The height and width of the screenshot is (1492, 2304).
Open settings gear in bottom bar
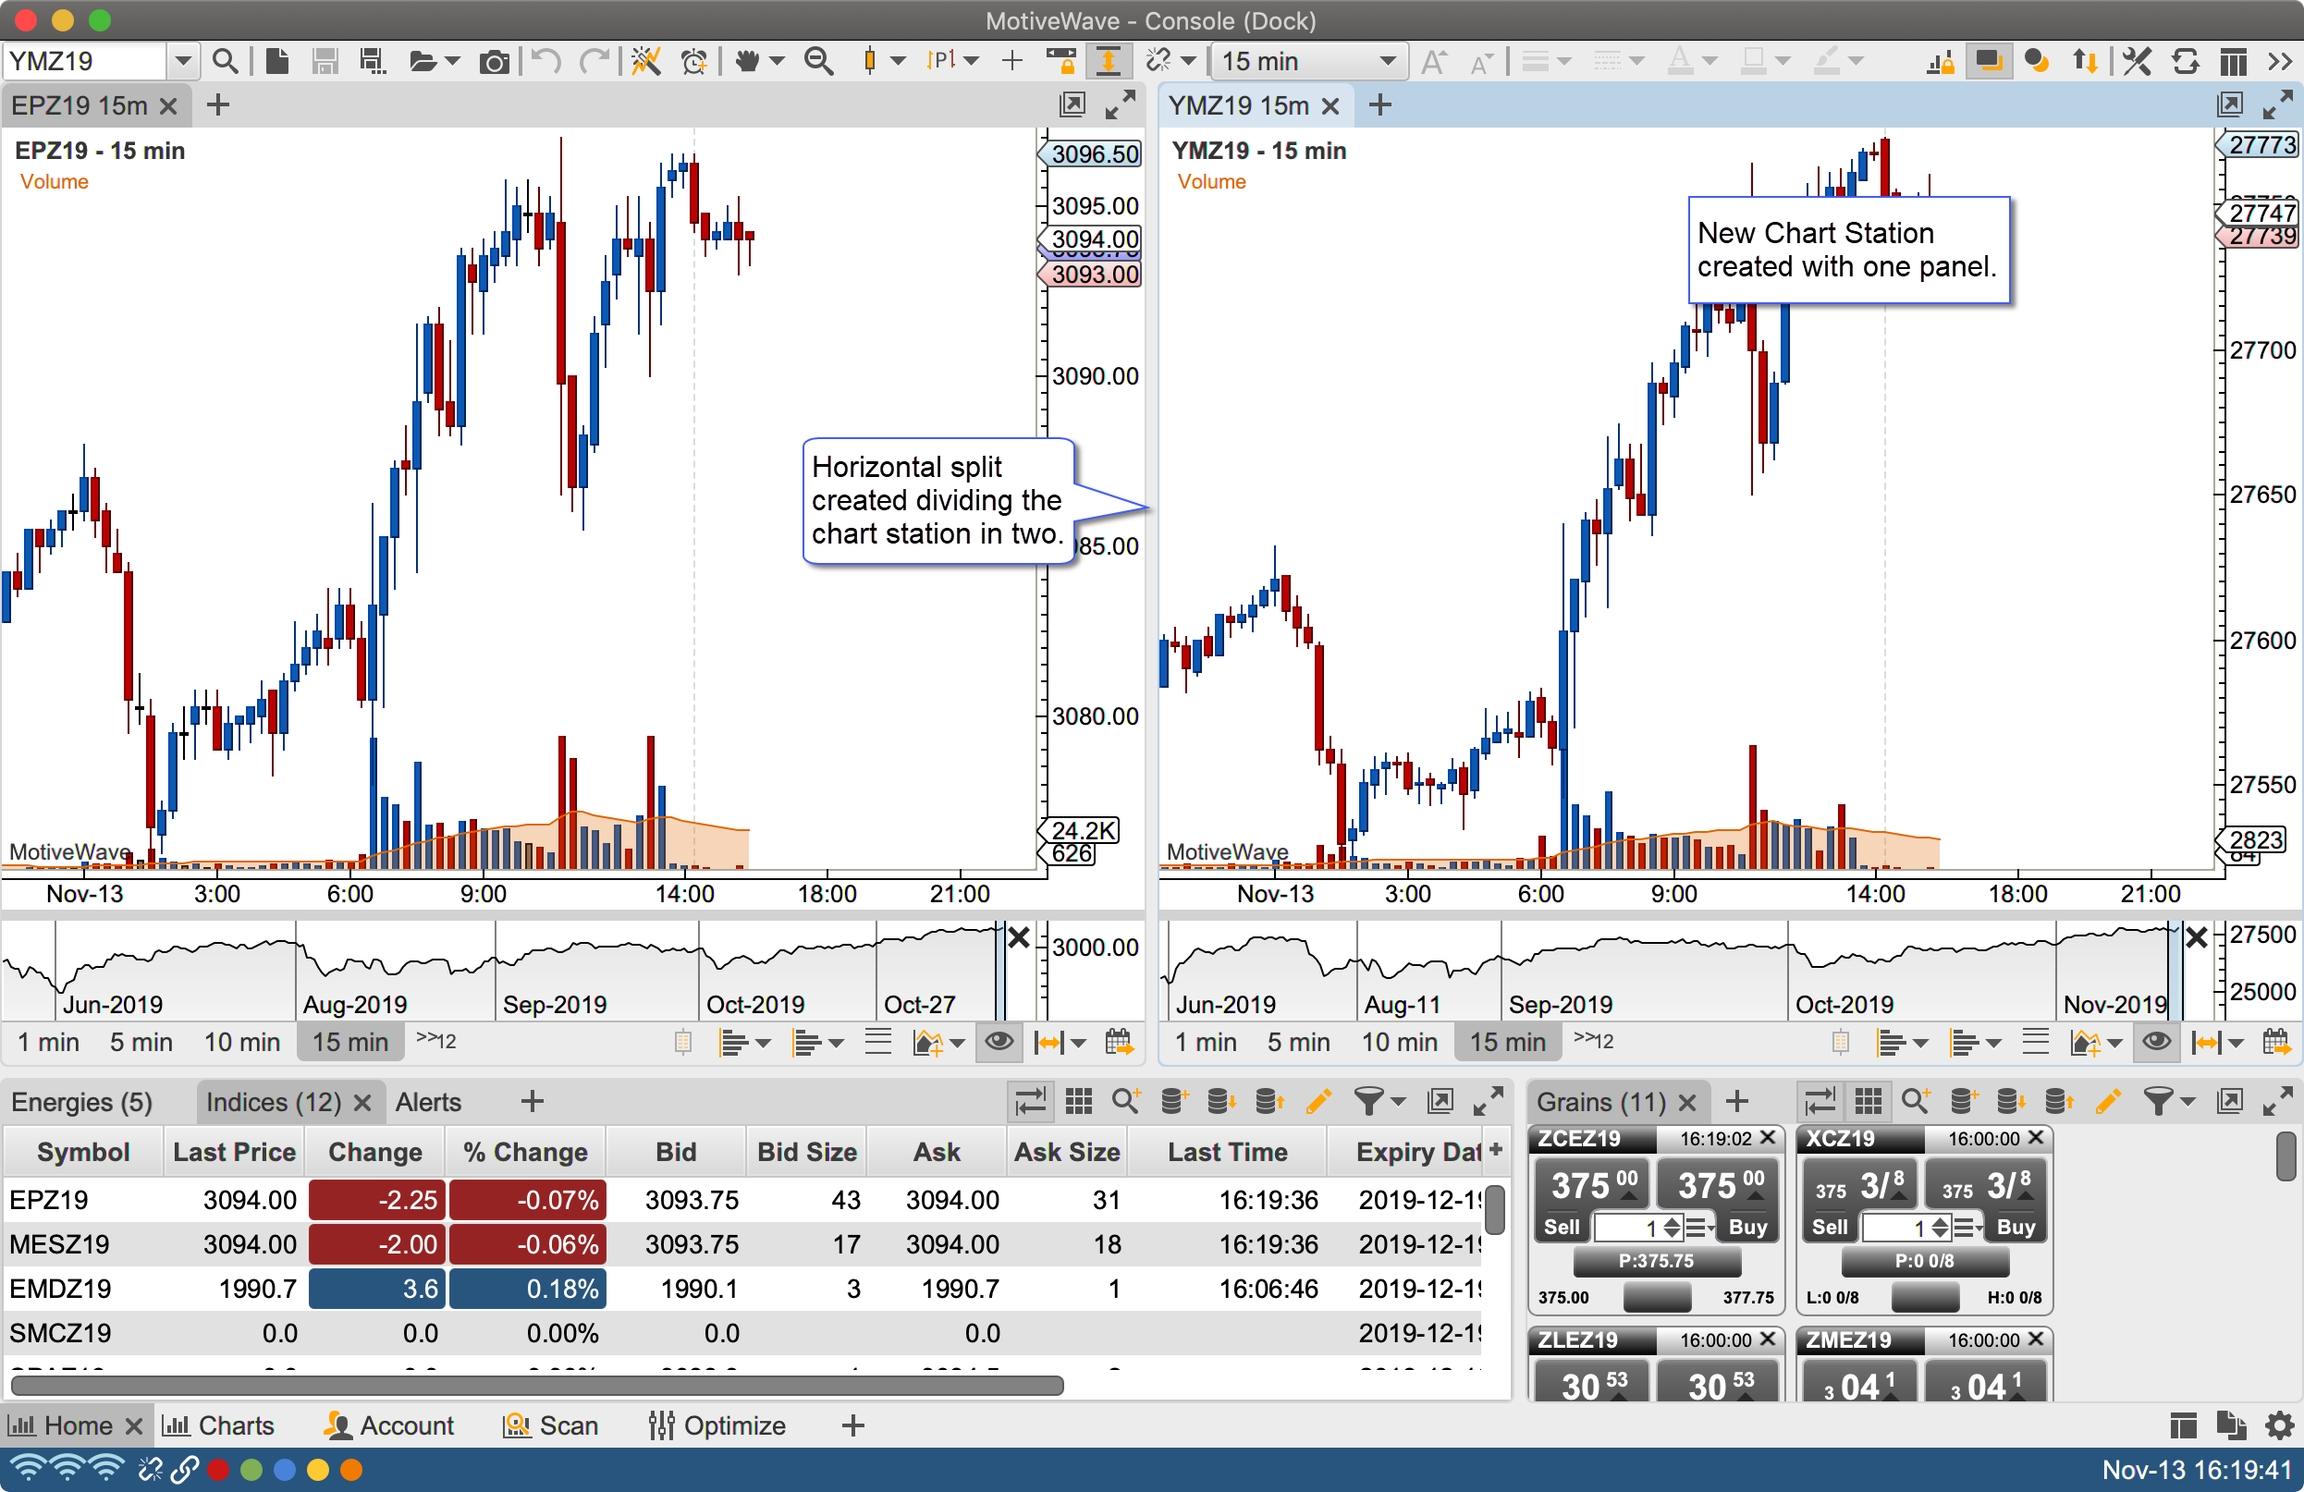pyautogui.click(x=2279, y=1426)
